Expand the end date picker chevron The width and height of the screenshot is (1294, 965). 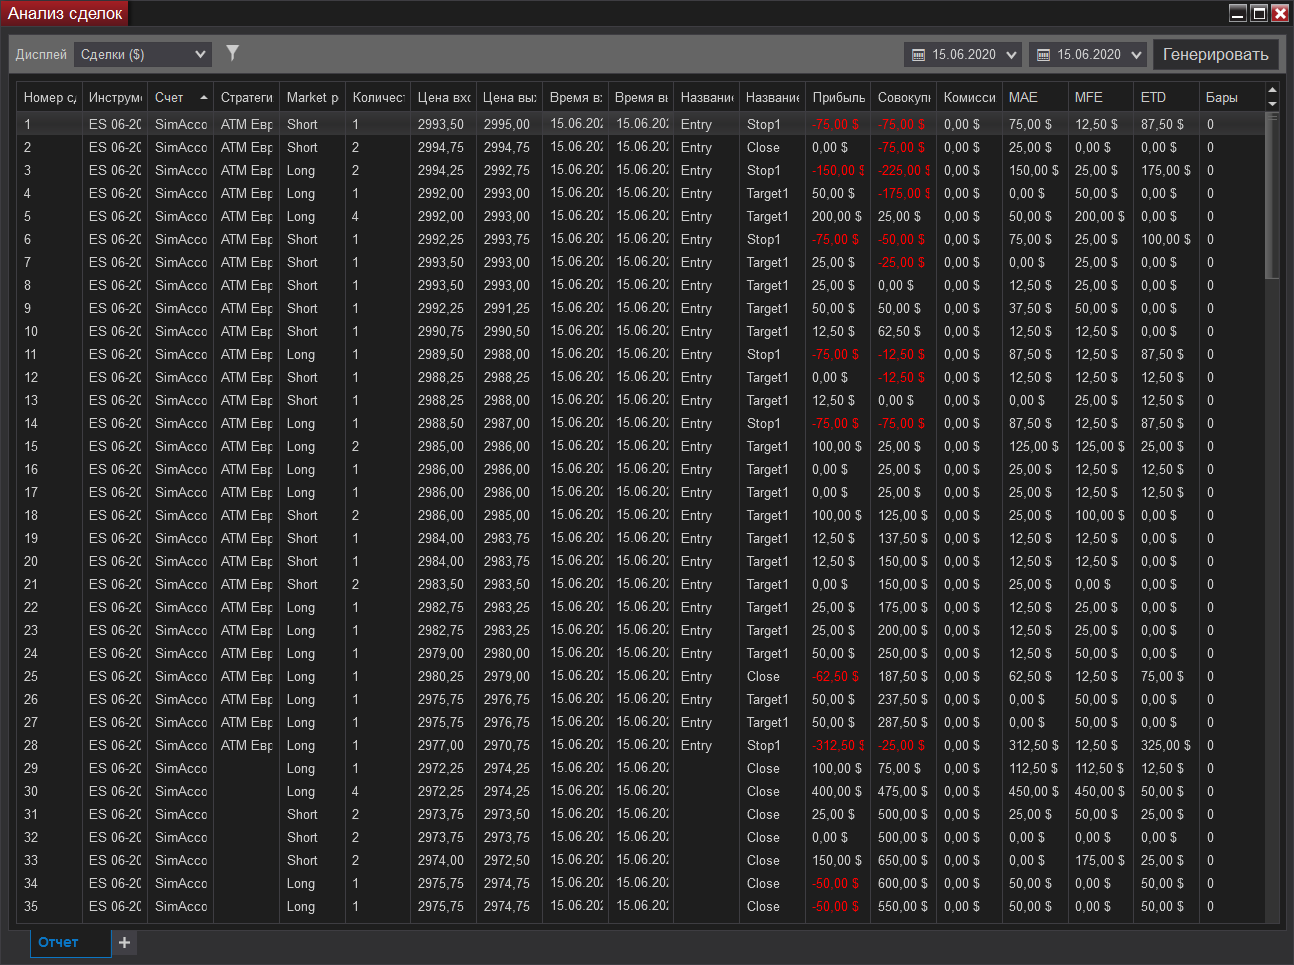tap(1136, 55)
